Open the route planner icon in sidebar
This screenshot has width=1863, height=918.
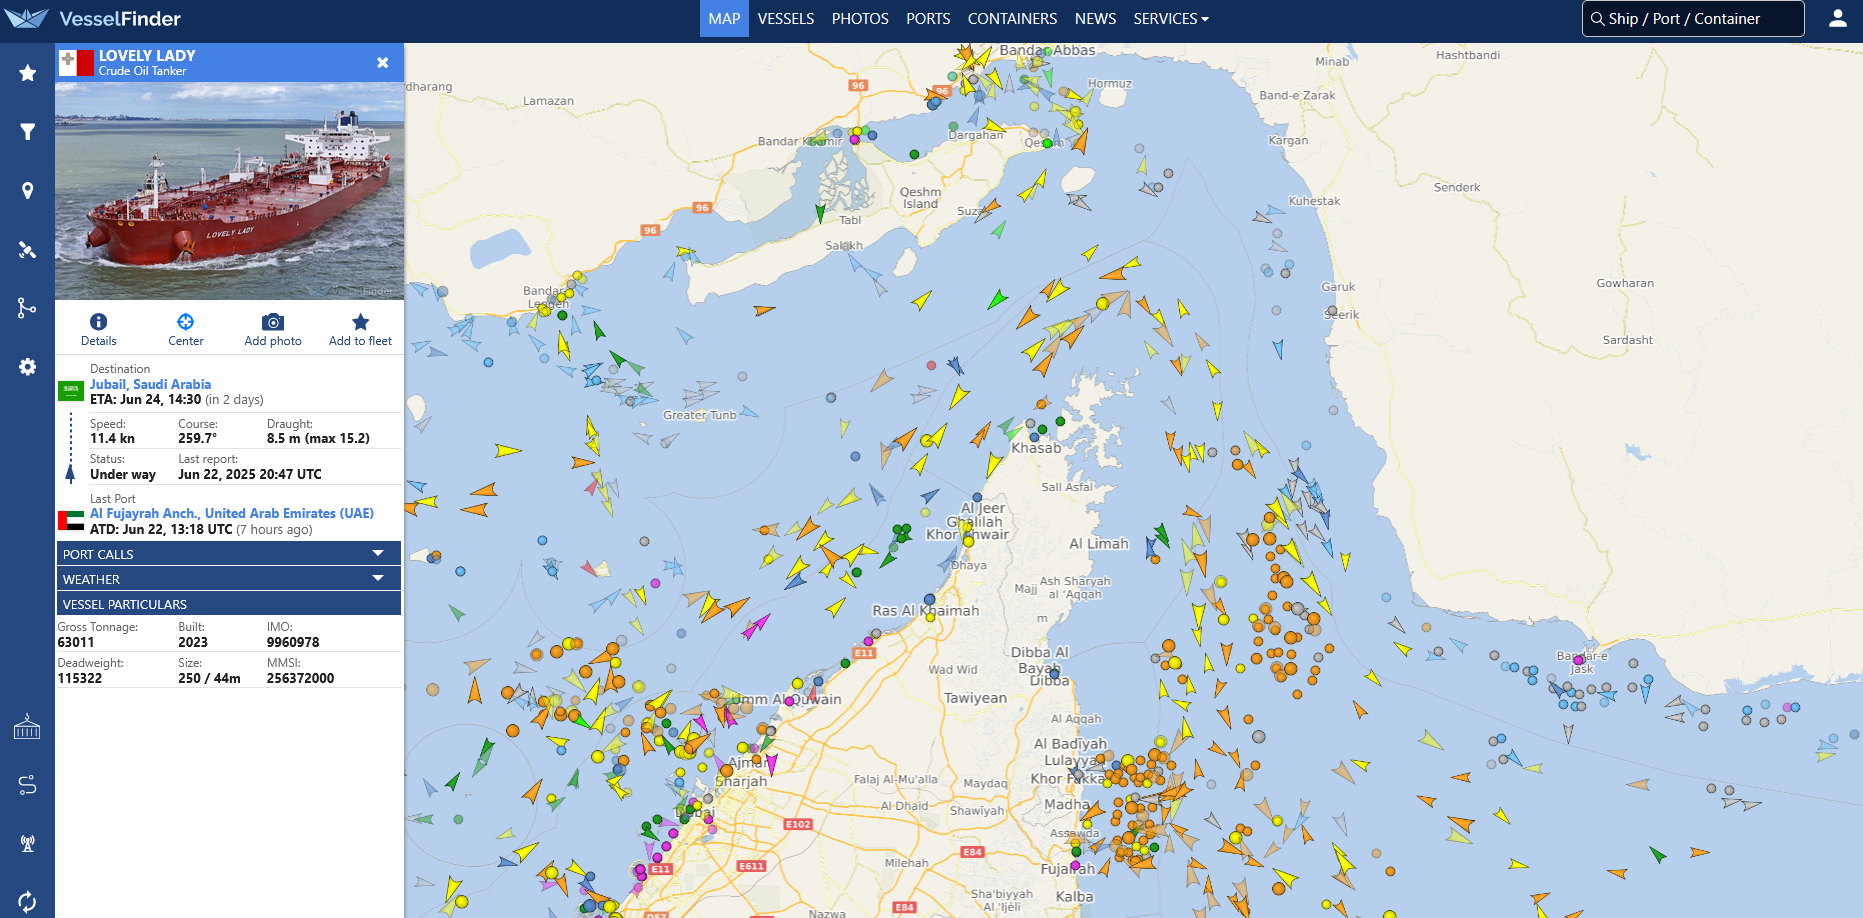[27, 785]
